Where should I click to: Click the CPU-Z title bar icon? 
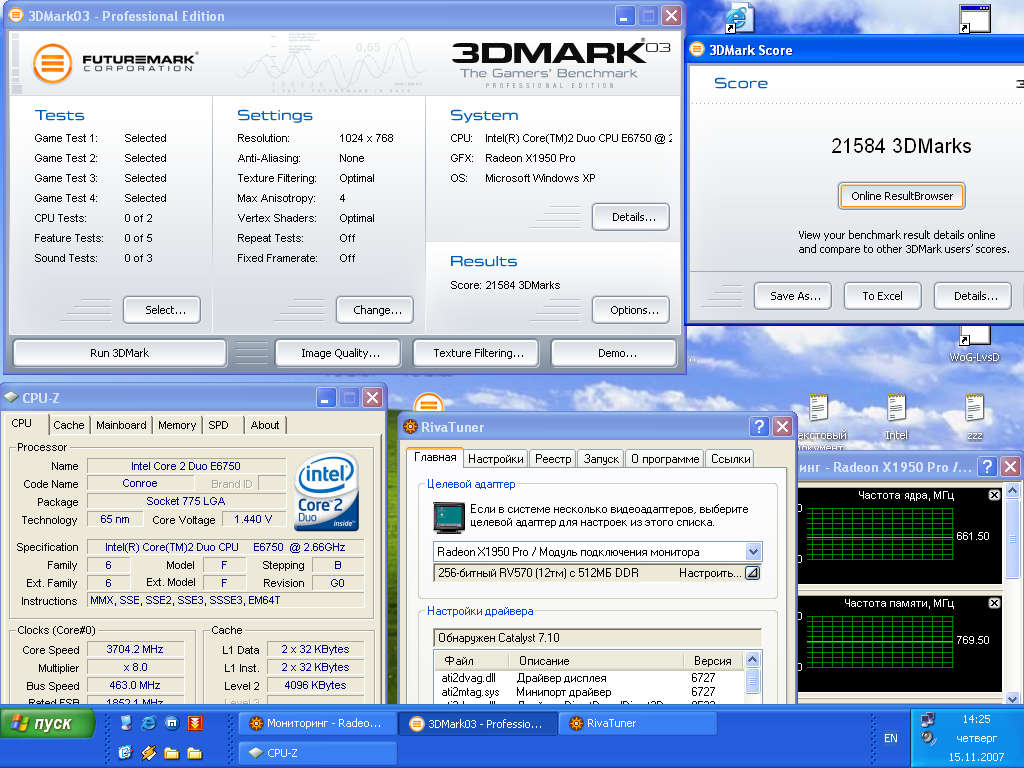coord(11,398)
